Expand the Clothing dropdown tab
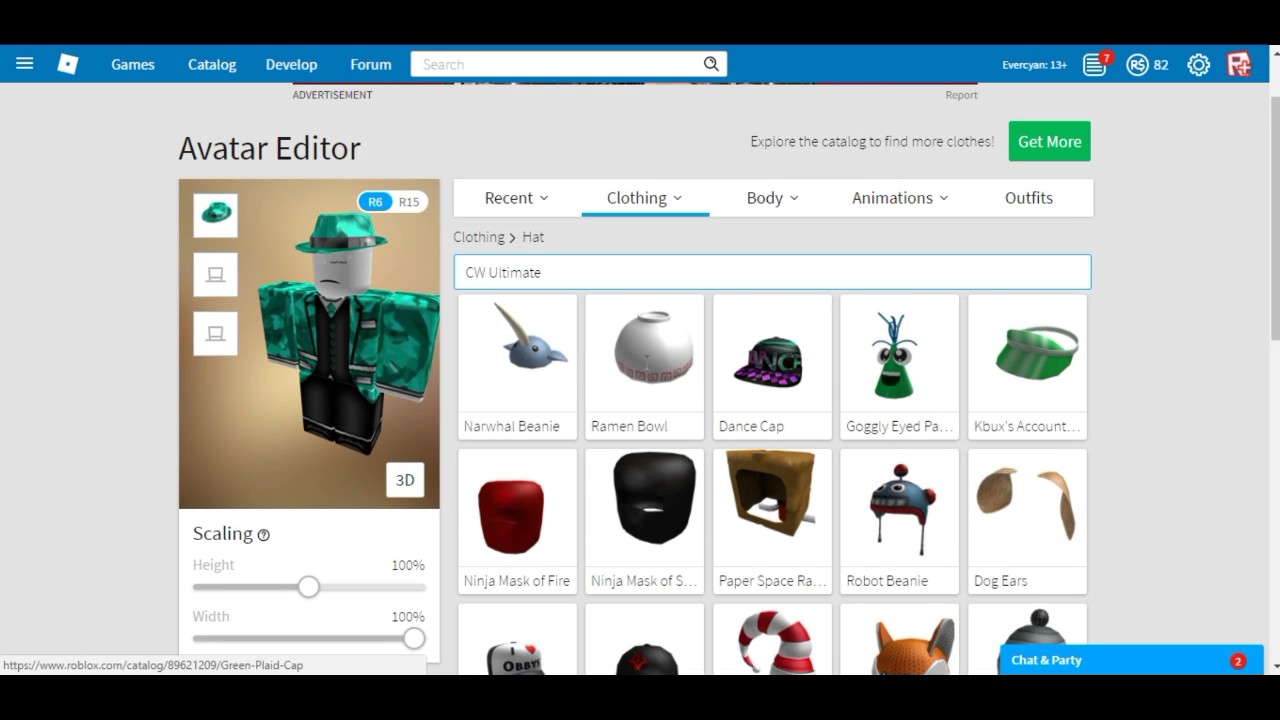 (645, 198)
